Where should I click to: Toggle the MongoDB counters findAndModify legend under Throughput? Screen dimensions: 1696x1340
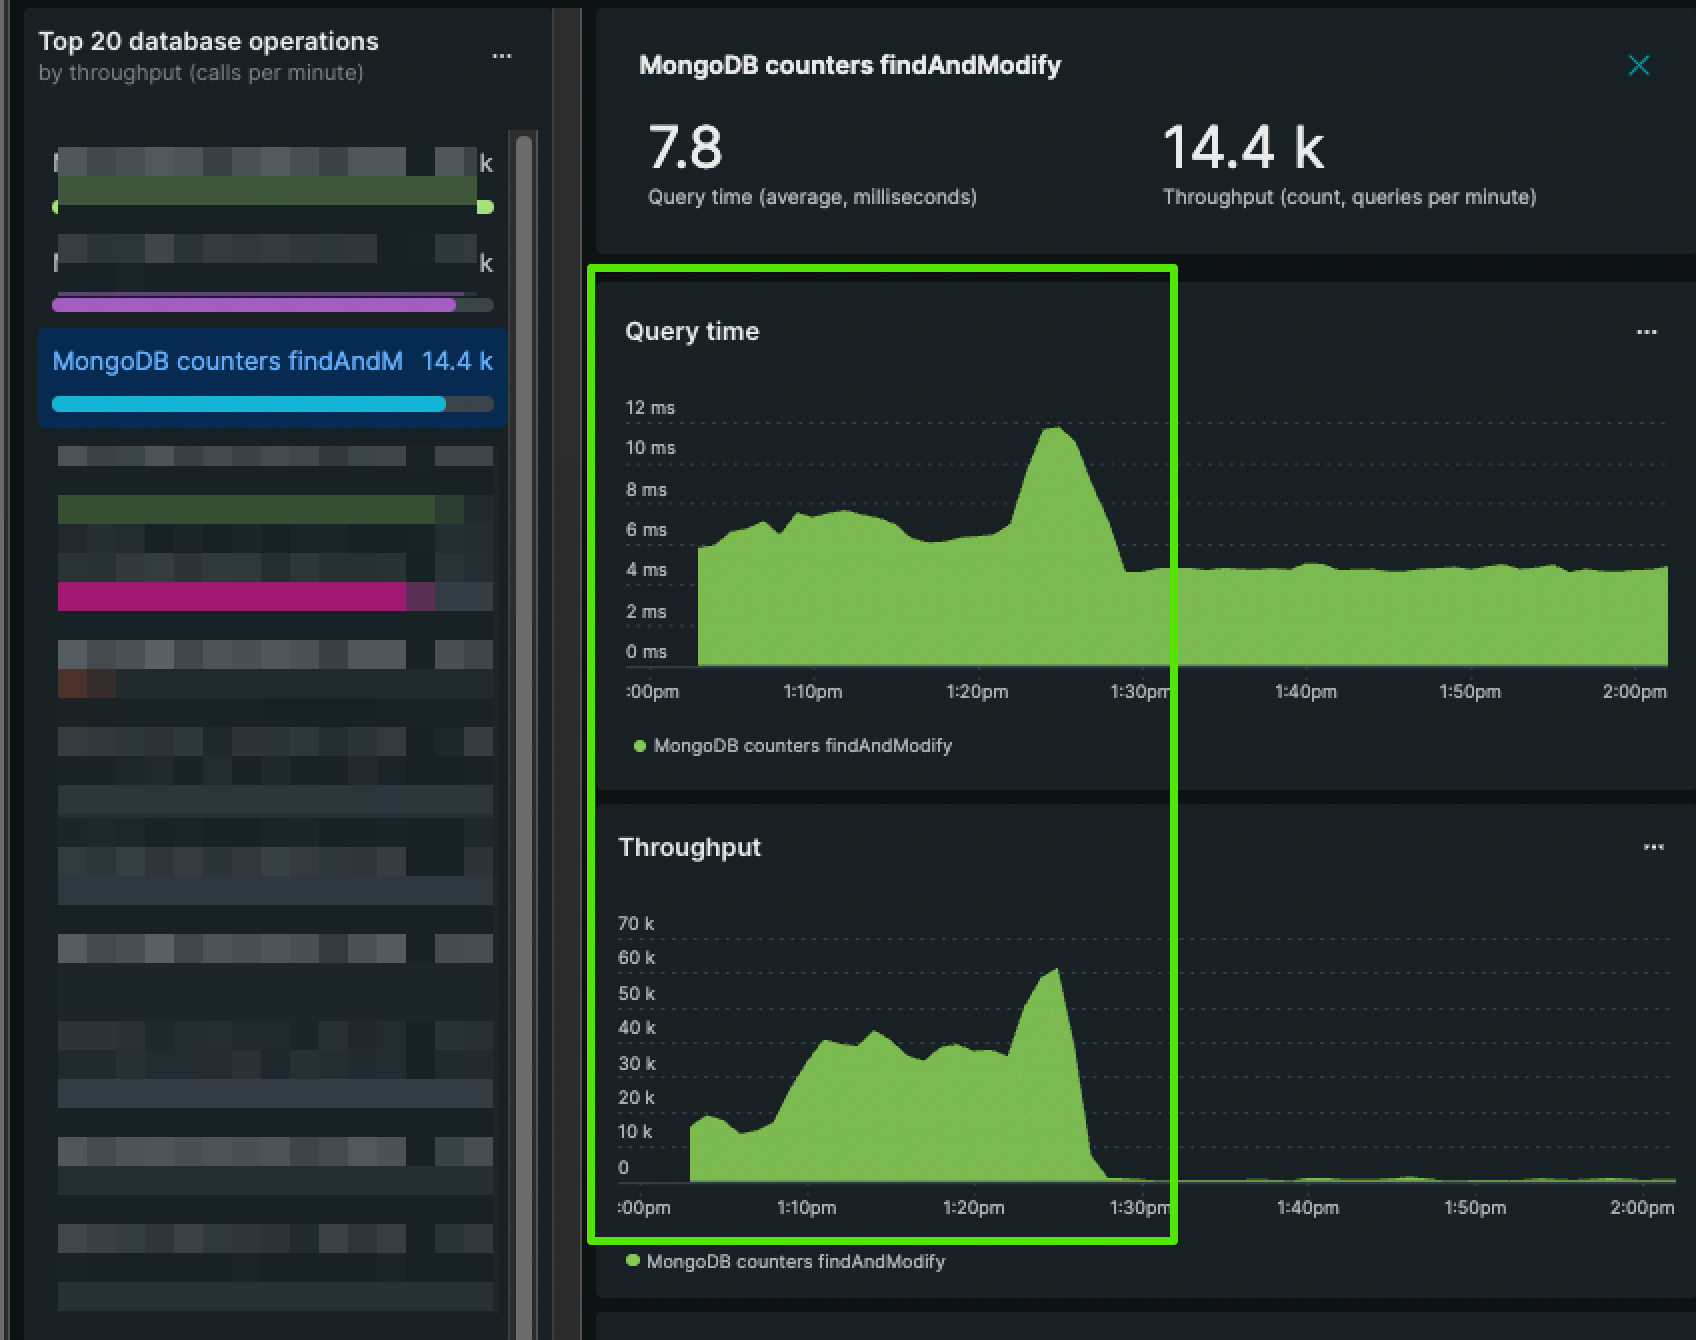pyautogui.click(x=786, y=1262)
